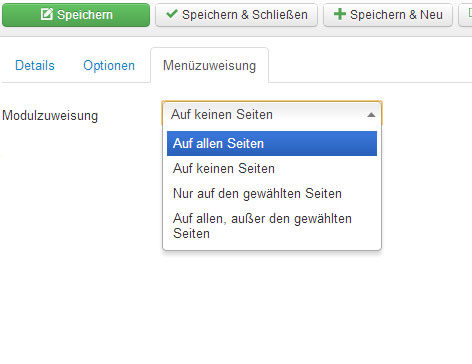Screen dimensions: 472x364
Task: Collapse the Modulzuweisung select box
Action: (272, 114)
